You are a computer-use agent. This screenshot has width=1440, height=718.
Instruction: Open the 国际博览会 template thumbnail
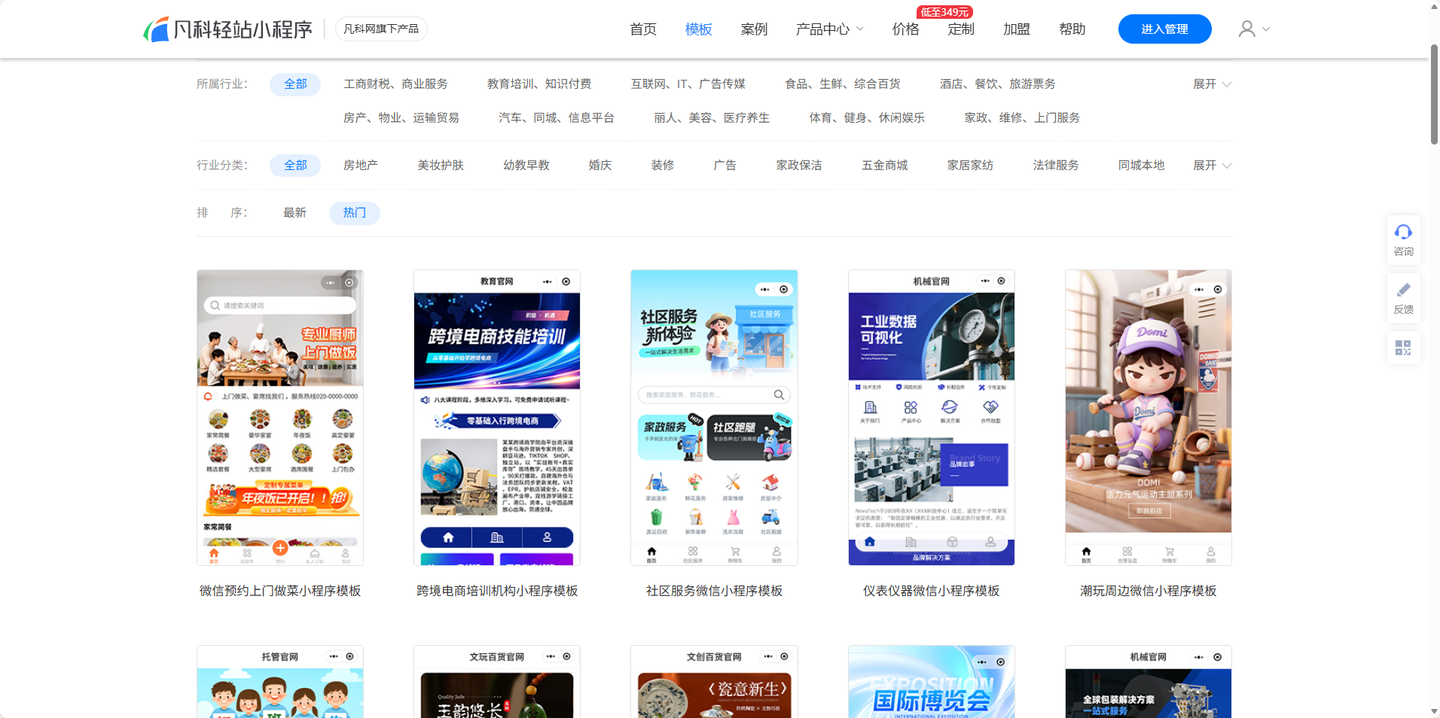(931, 681)
